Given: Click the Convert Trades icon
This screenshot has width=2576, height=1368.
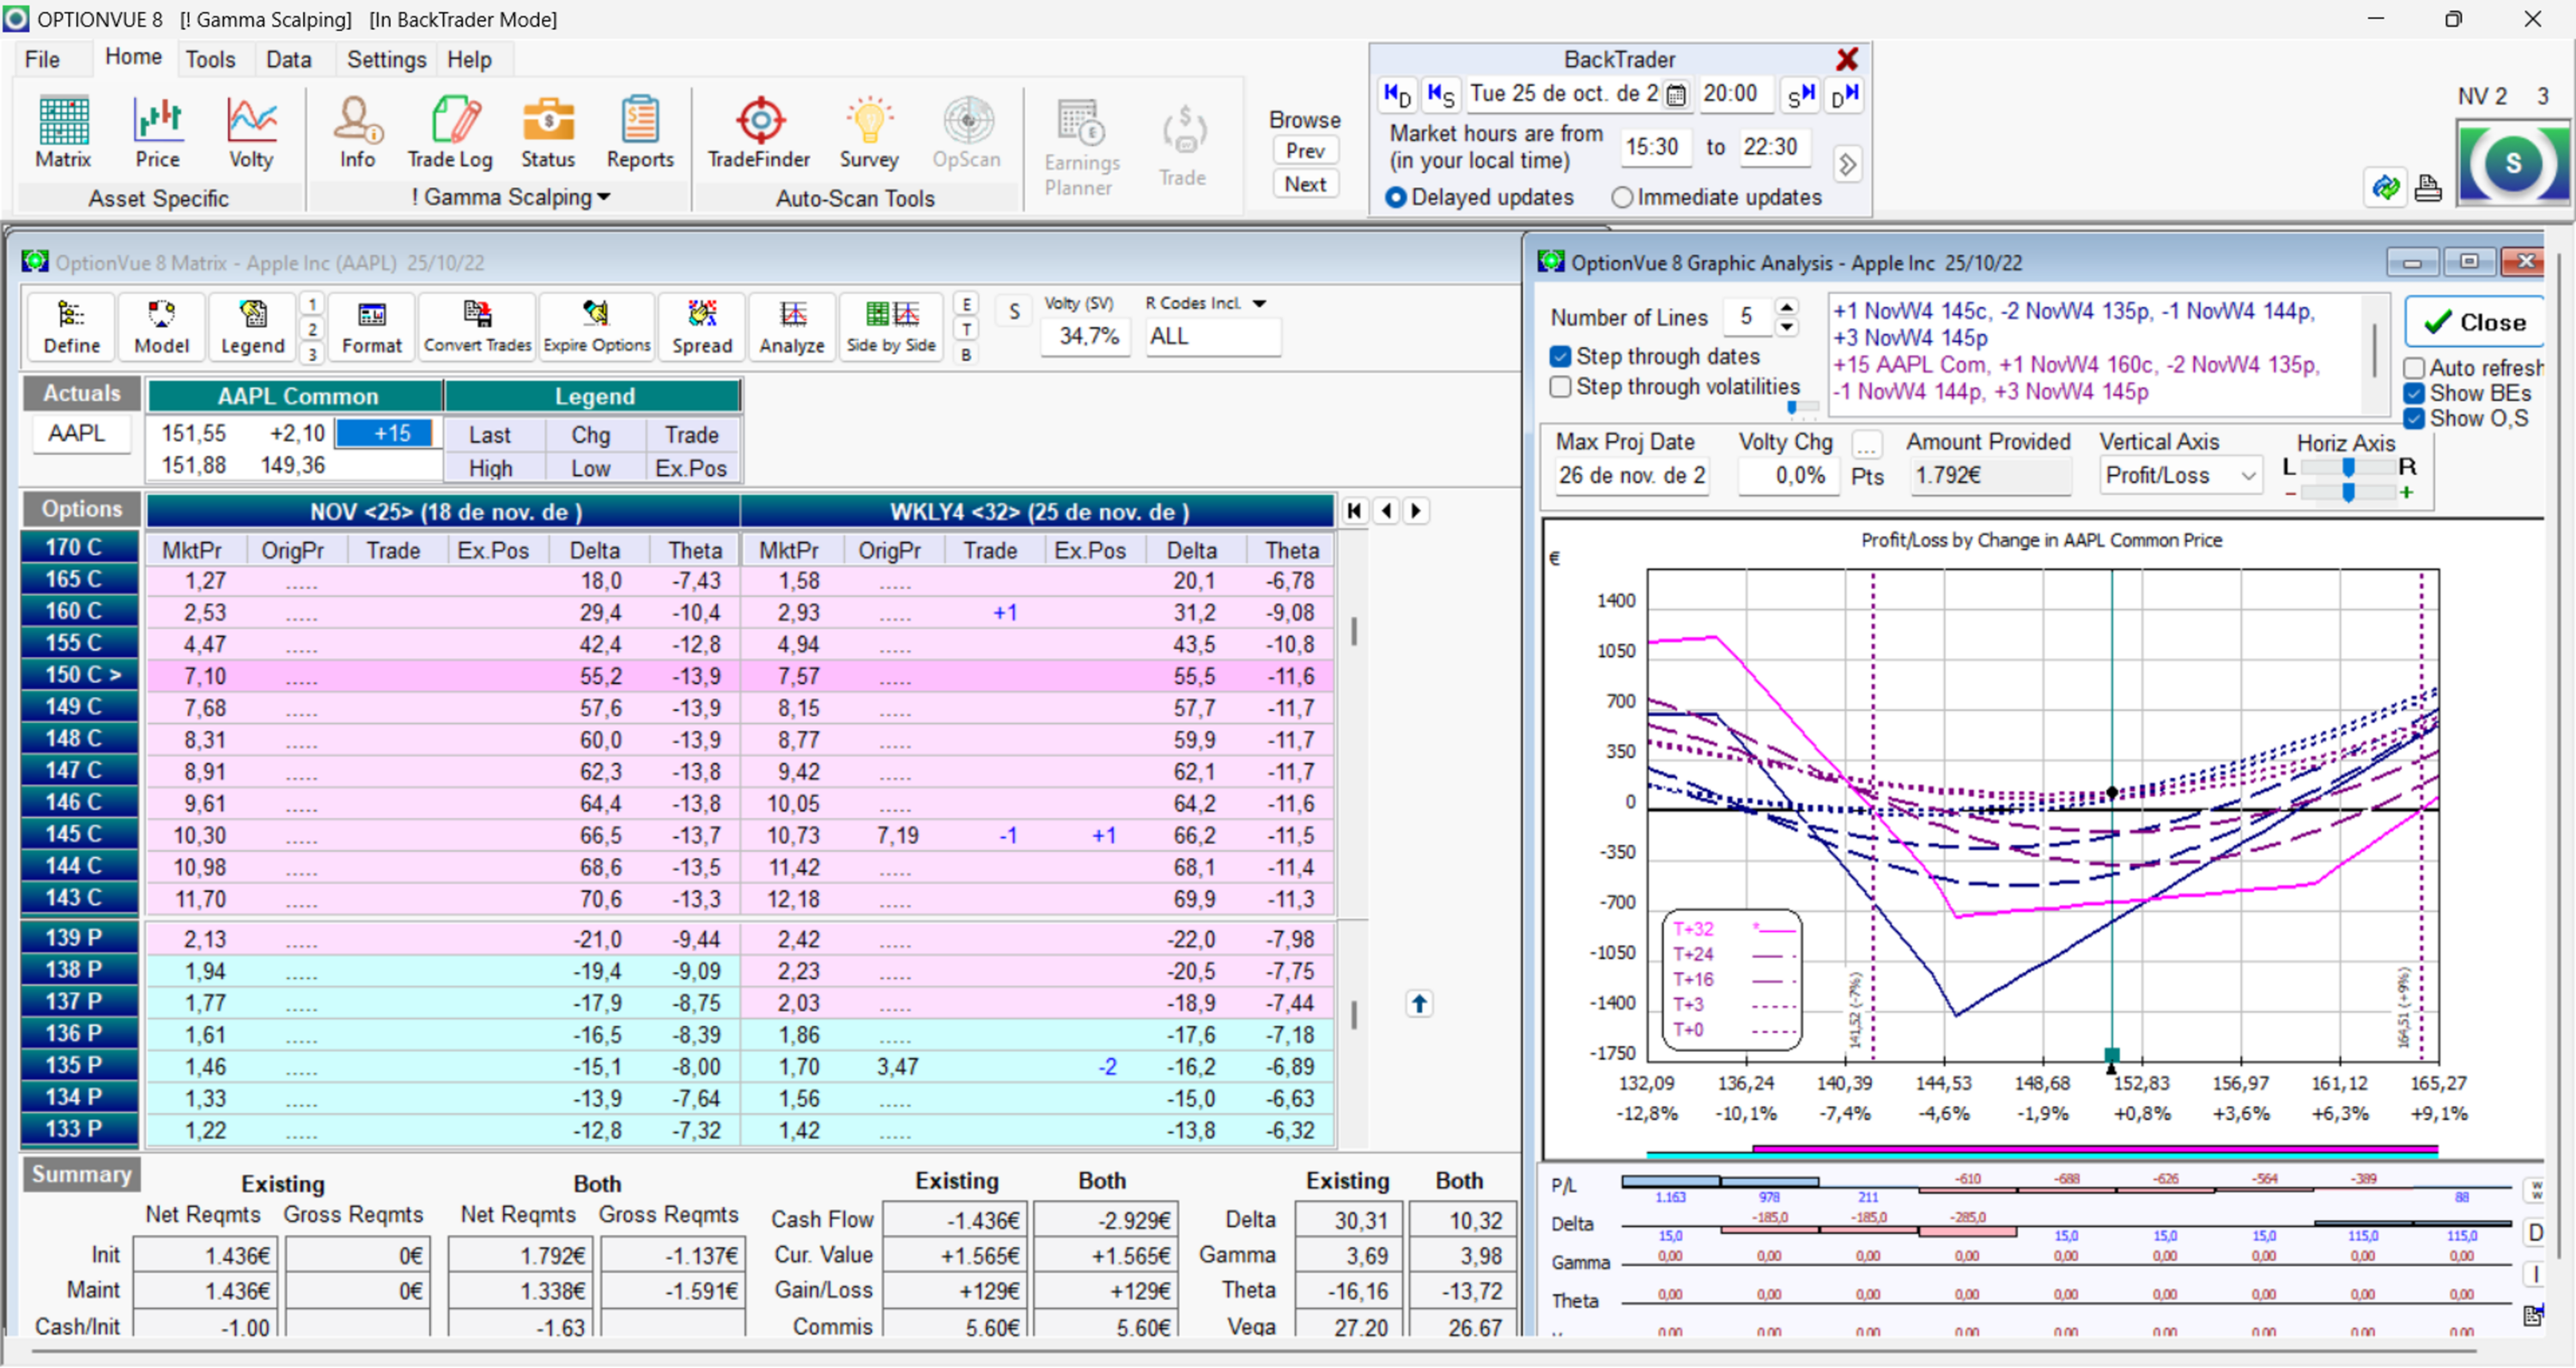Looking at the screenshot, I should tap(477, 327).
